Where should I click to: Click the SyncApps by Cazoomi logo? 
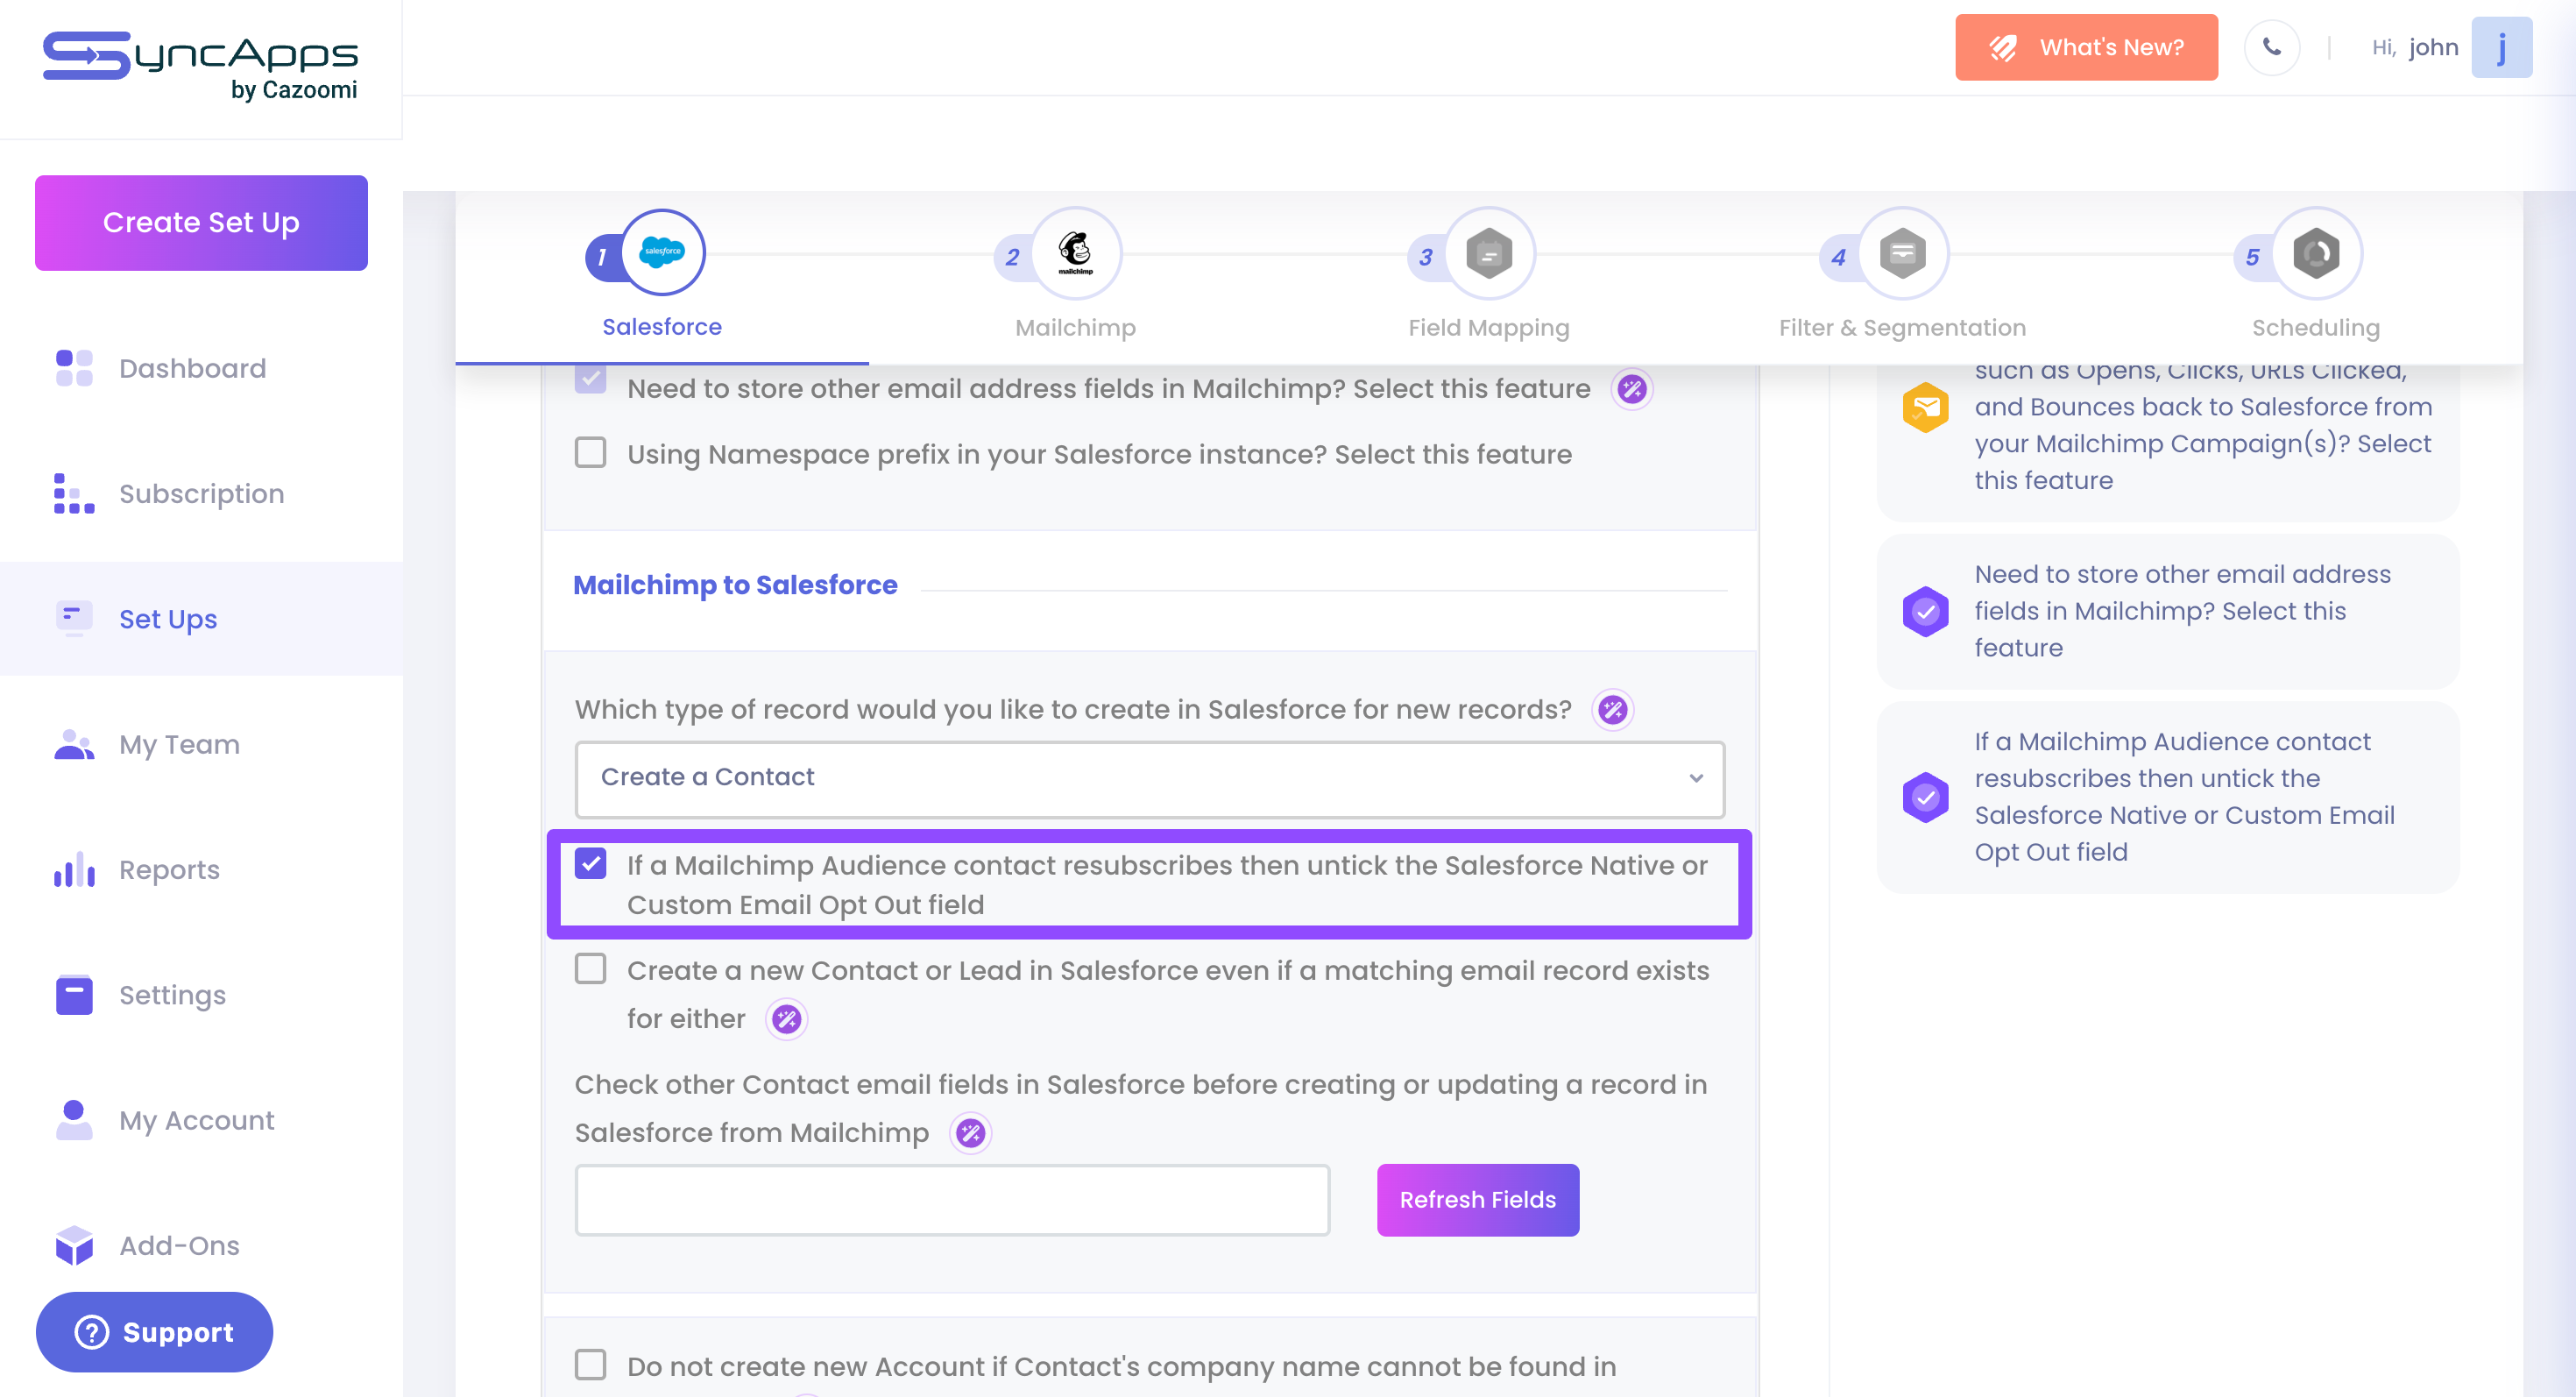pos(200,66)
